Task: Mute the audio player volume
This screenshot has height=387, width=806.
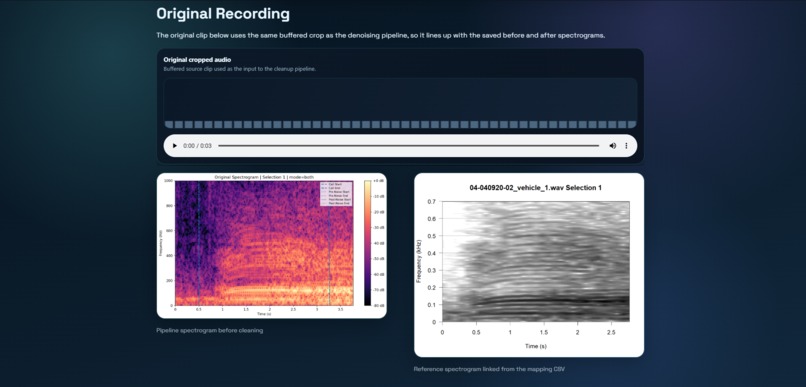Action: pyautogui.click(x=613, y=146)
